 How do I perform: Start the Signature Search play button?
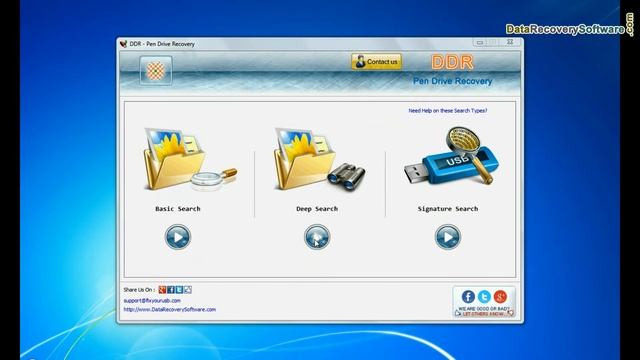click(x=448, y=237)
